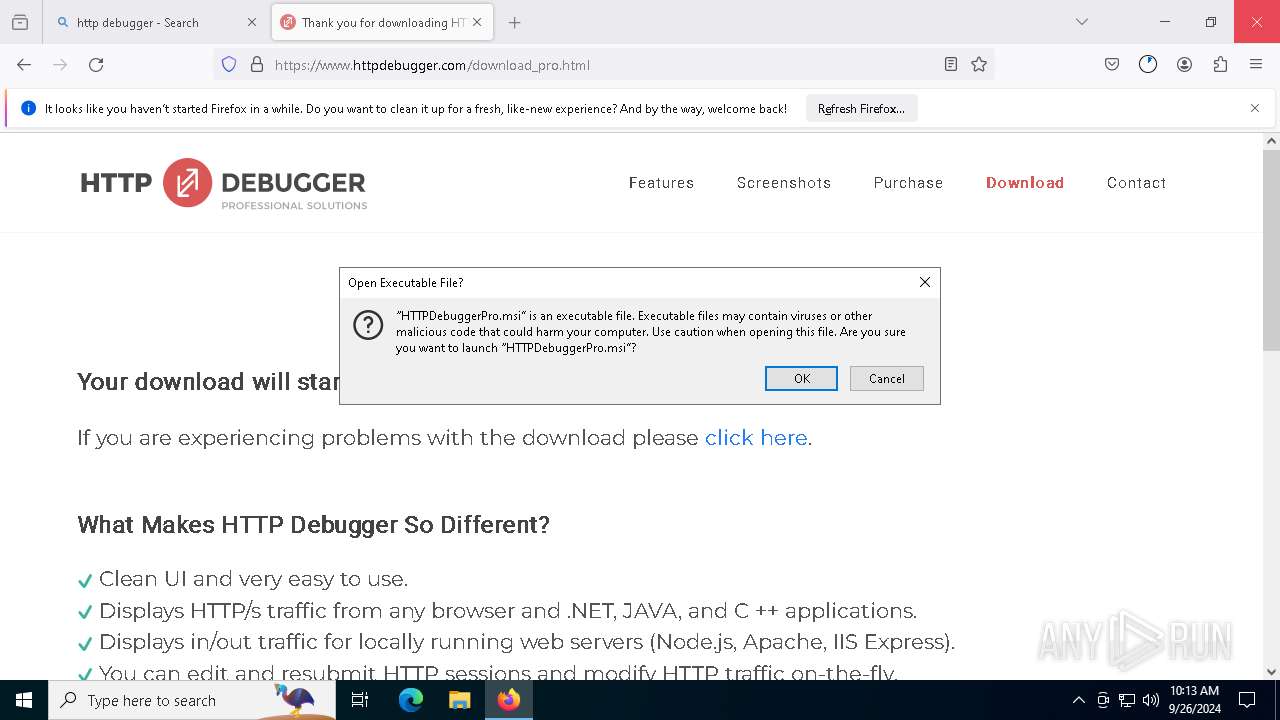
Task: Click the HTTP Debugger logo
Action: pyautogui.click(x=224, y=183)
